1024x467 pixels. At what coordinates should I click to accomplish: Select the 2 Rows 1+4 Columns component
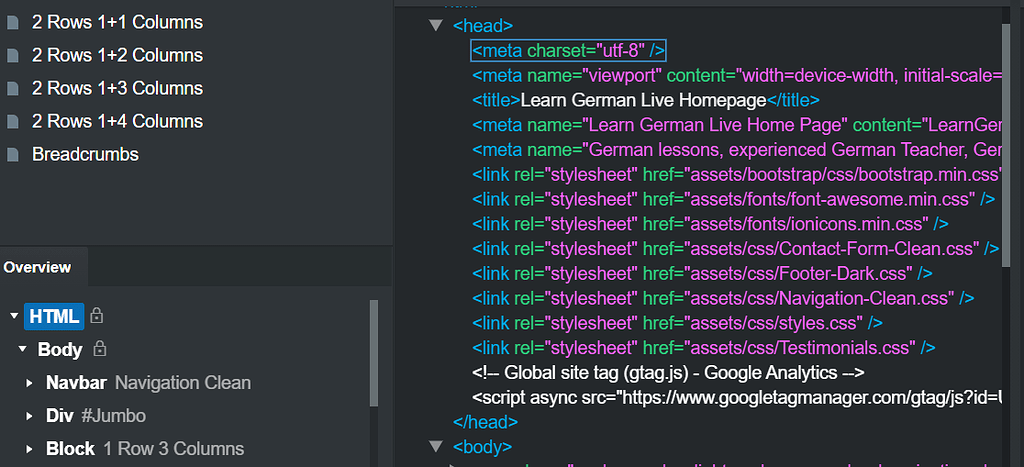(x=118, y=121)
